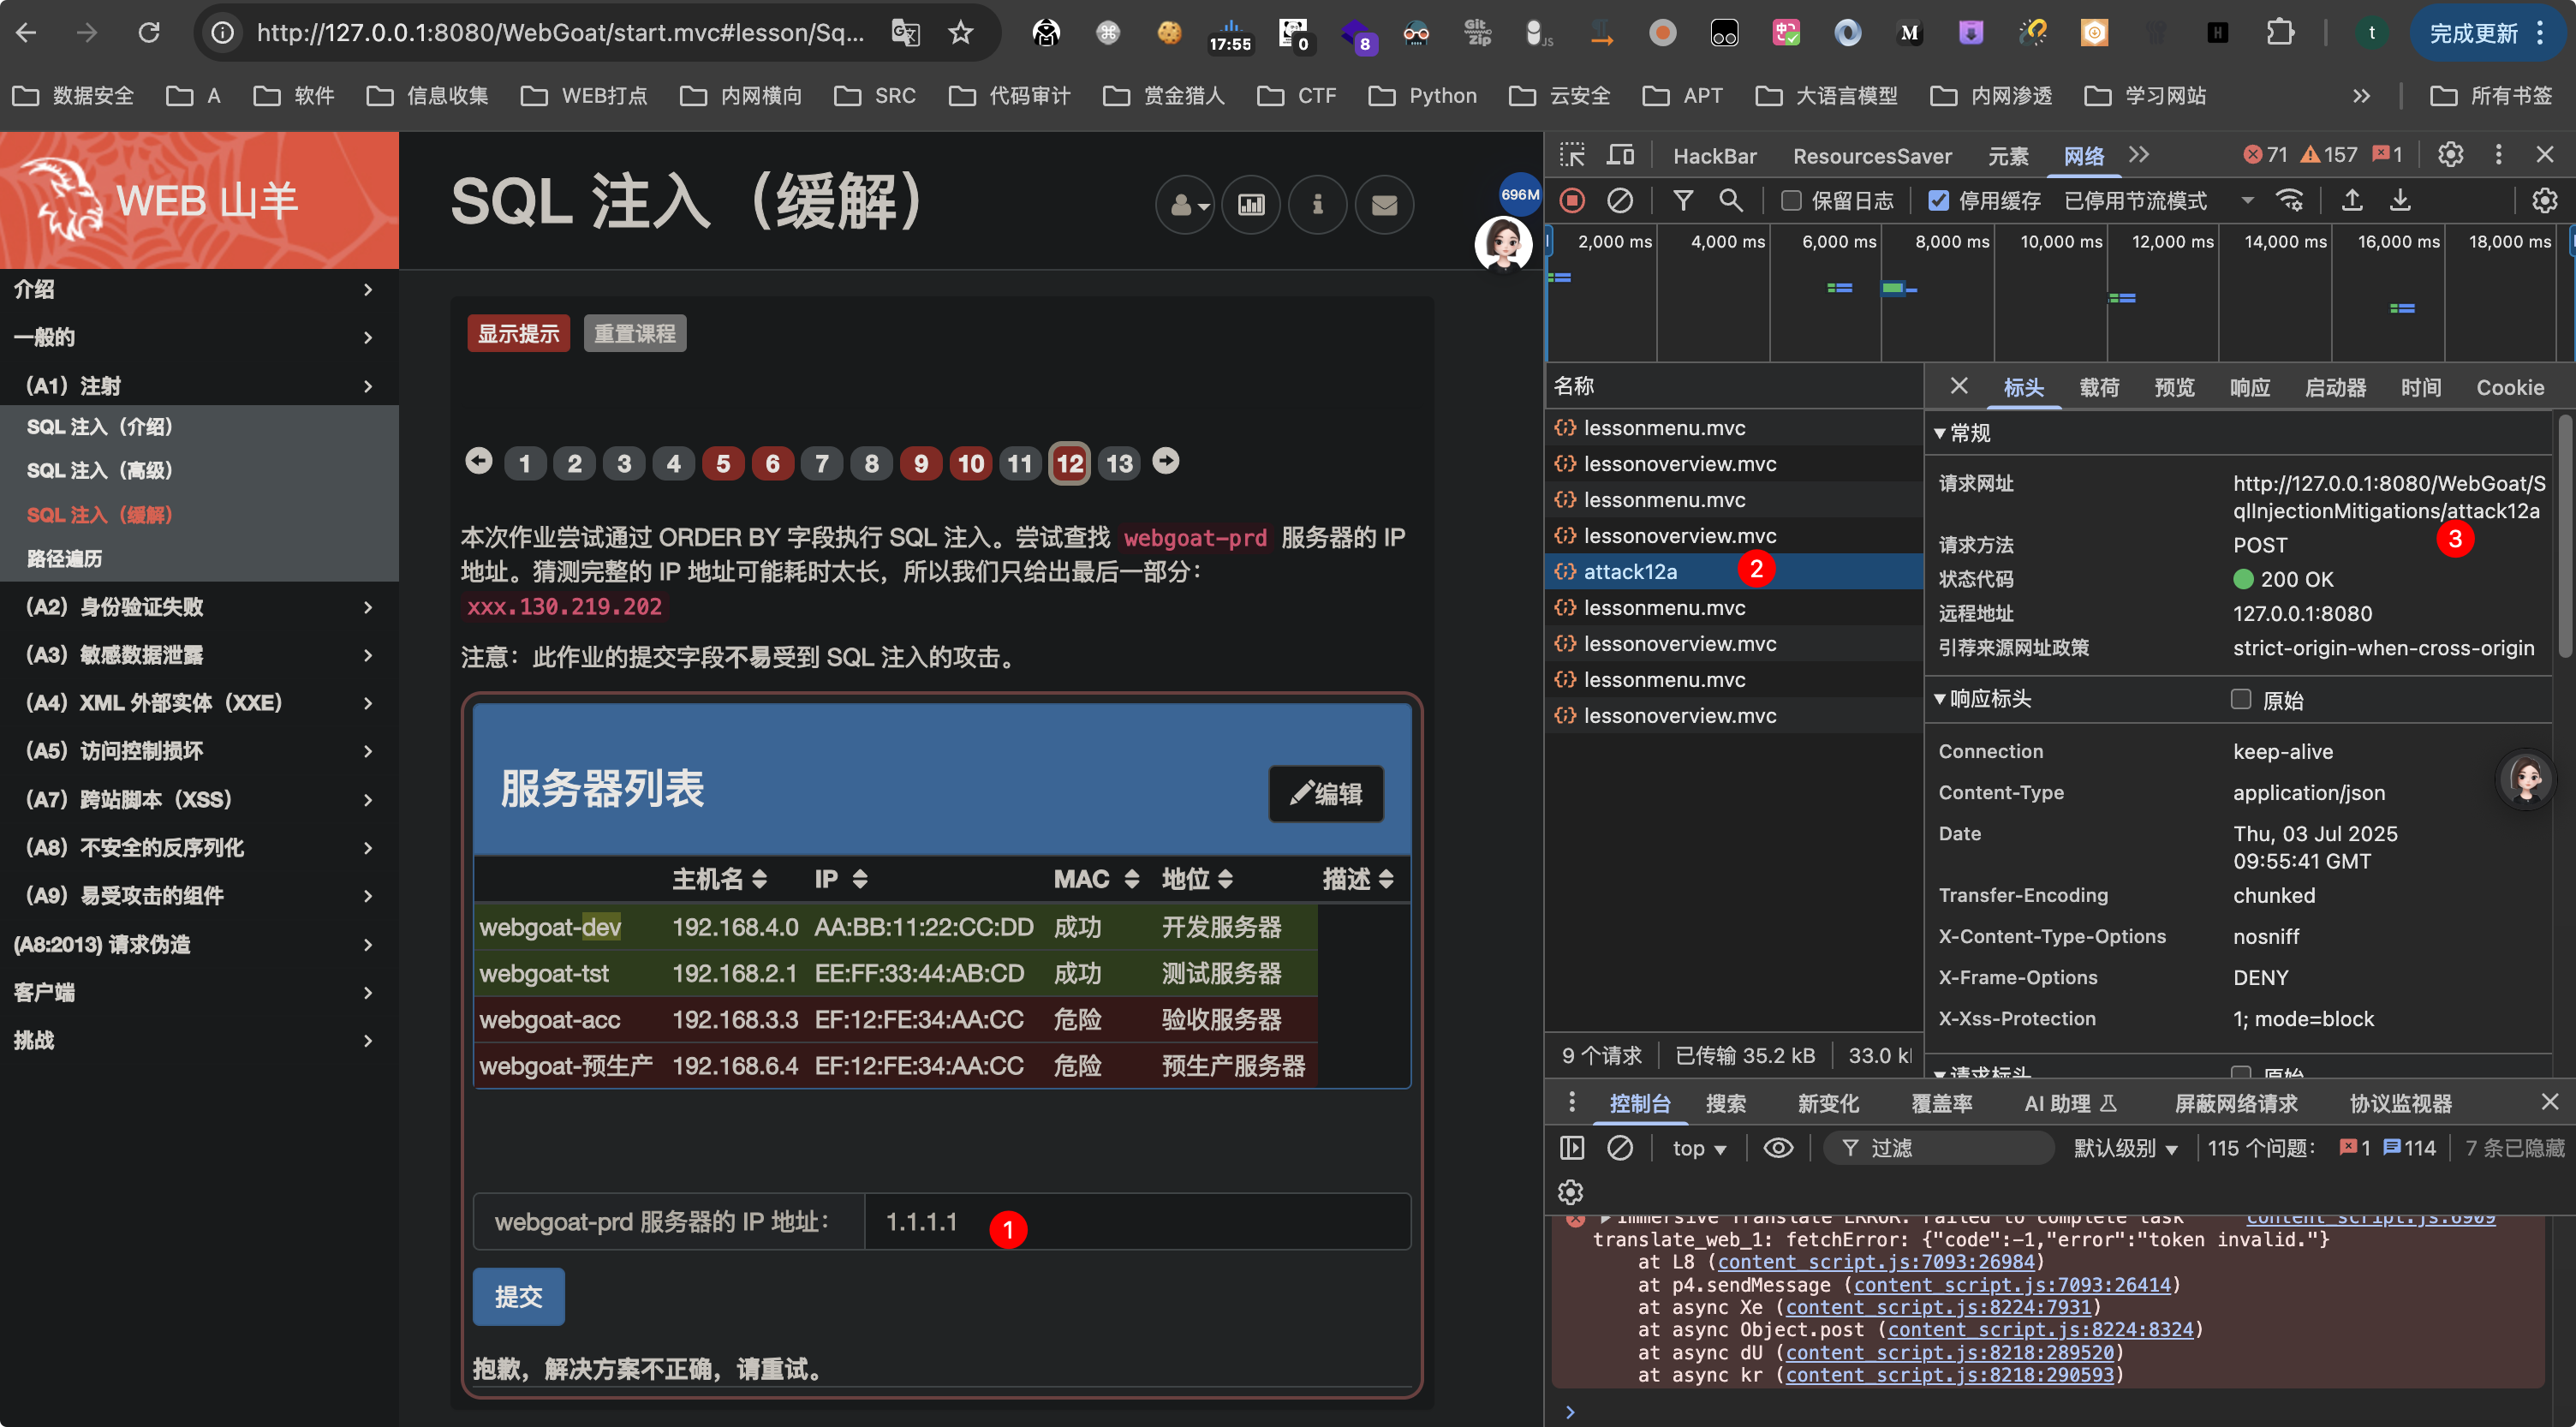Expand the 挑战 sidebar menu
This screenshot has width=2576, height=1427.
coord(199,1040)
